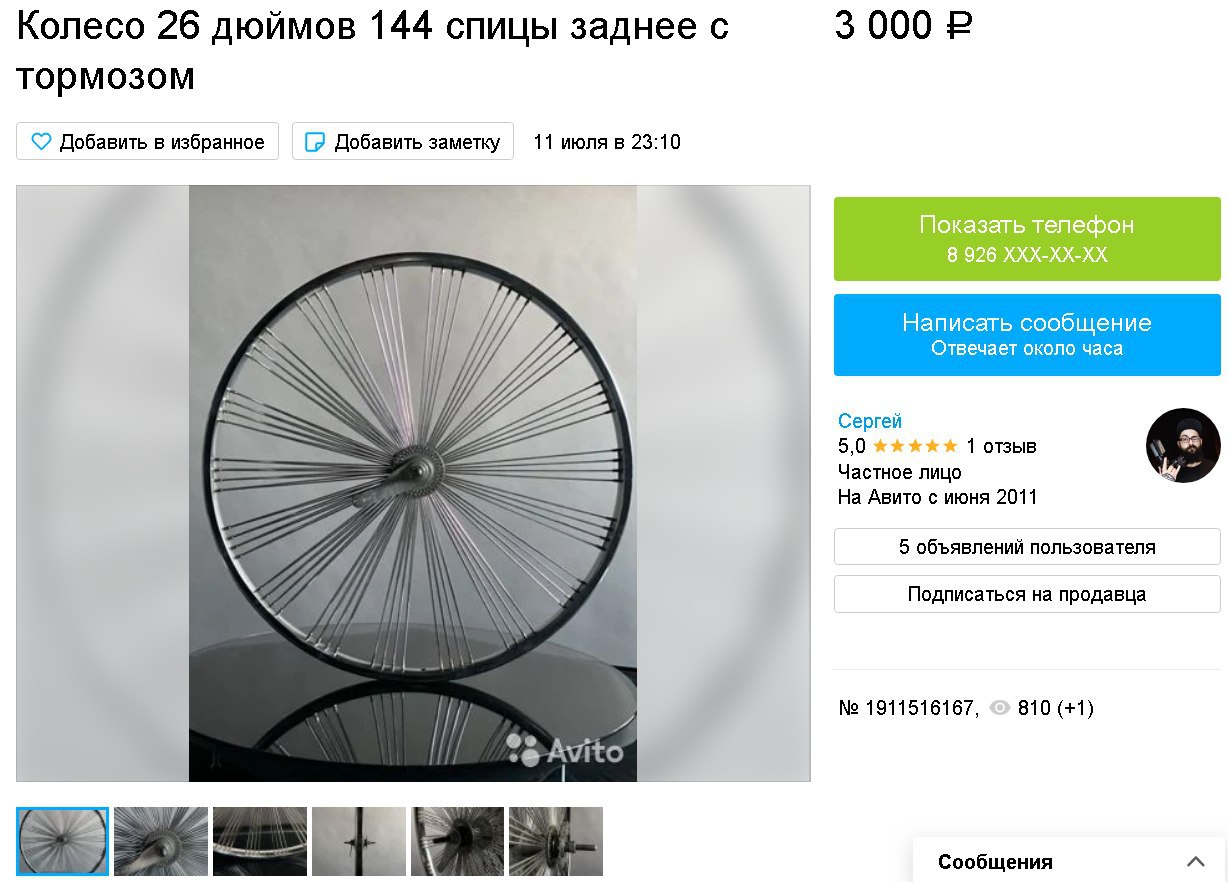
Task: Select the fifth thumbnail of the hub side
Action: coord(457,841)
